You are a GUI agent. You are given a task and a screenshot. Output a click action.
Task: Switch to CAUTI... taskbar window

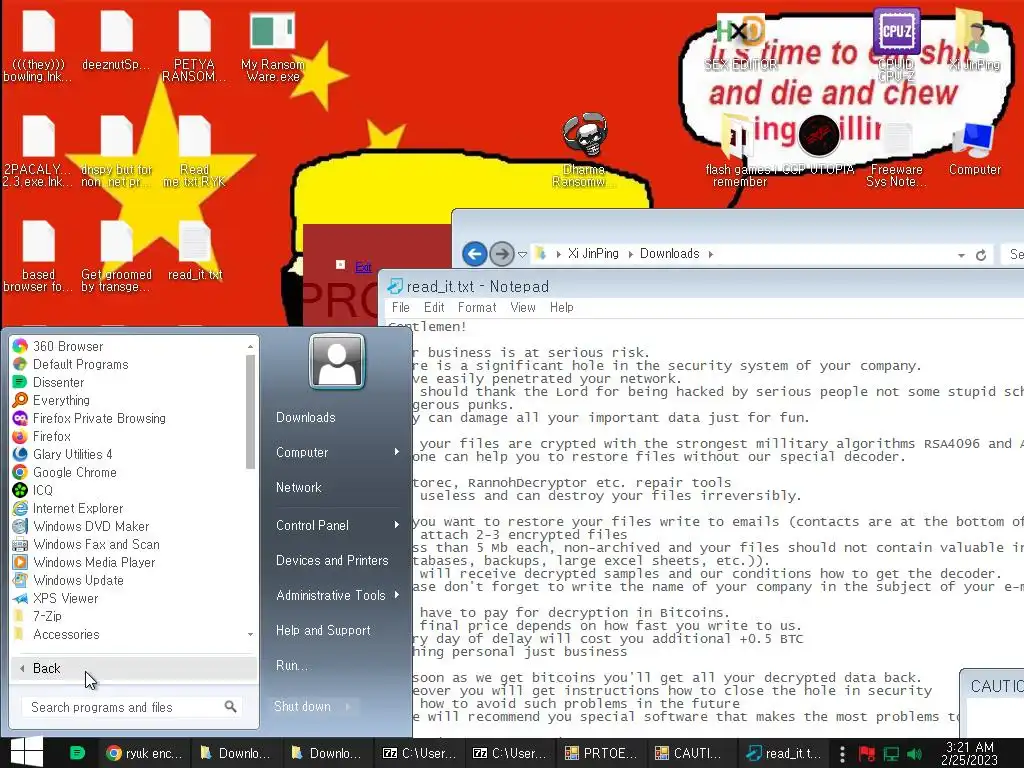pos(690,753)
